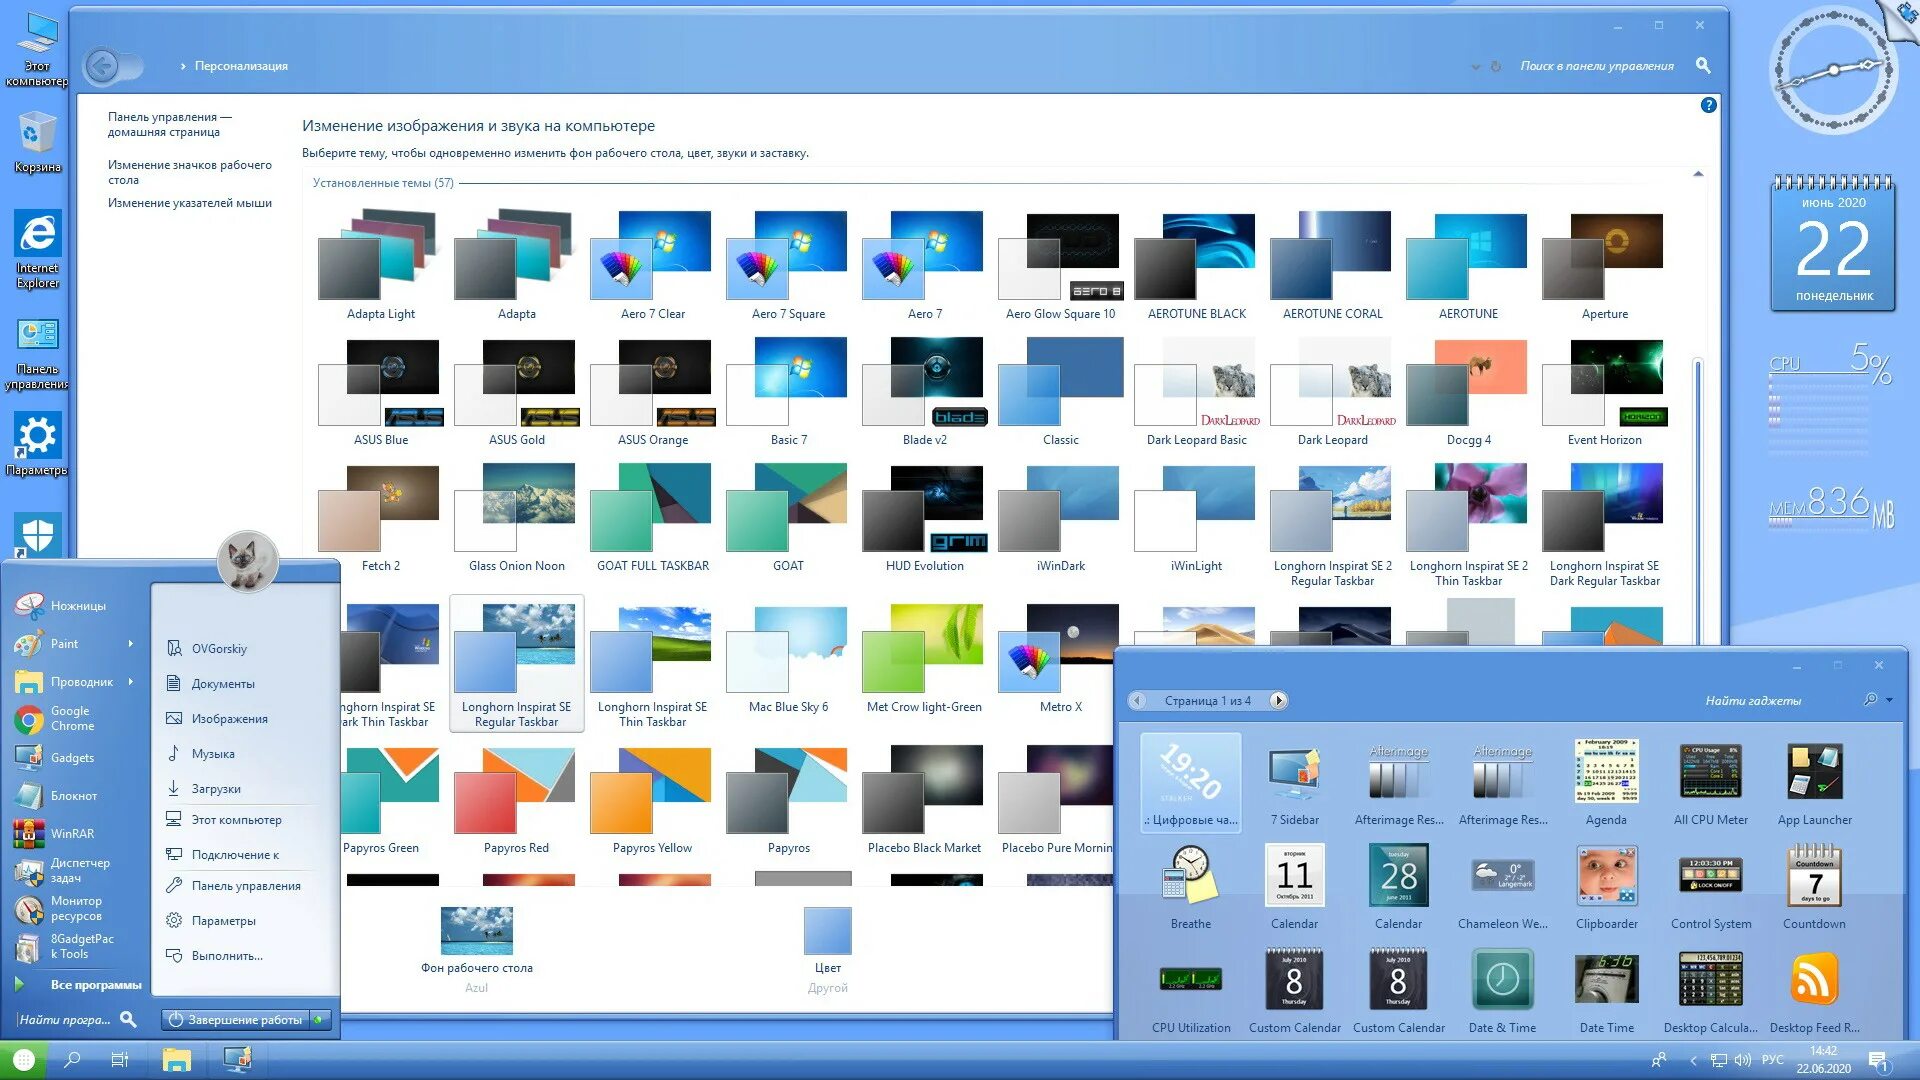
Task: Collapse installed themes group arrow
Action: 1698,175
